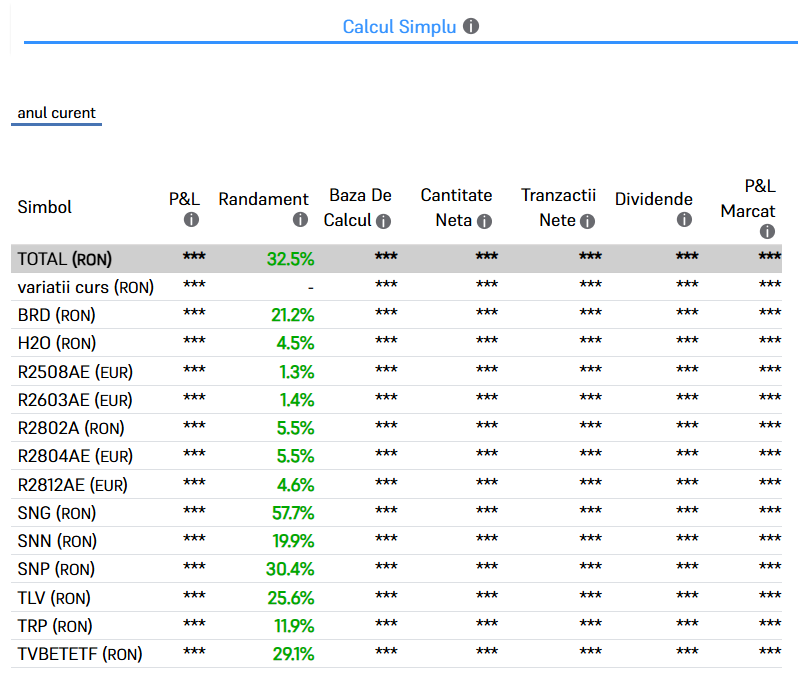Open the TVBETETF (RON) symbol row

80,654
